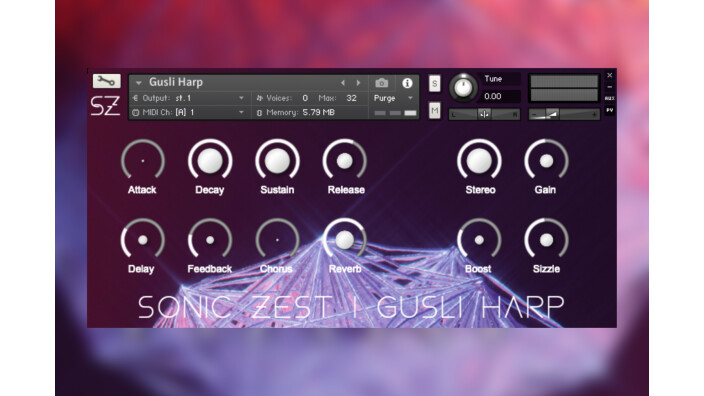Screen dimensions: 704x396
Task: Show instrument info with the i icon
Action: point(407,83)
